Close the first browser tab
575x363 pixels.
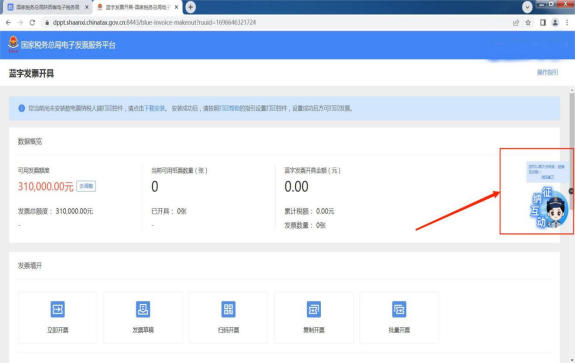click(x=87, y=7)
